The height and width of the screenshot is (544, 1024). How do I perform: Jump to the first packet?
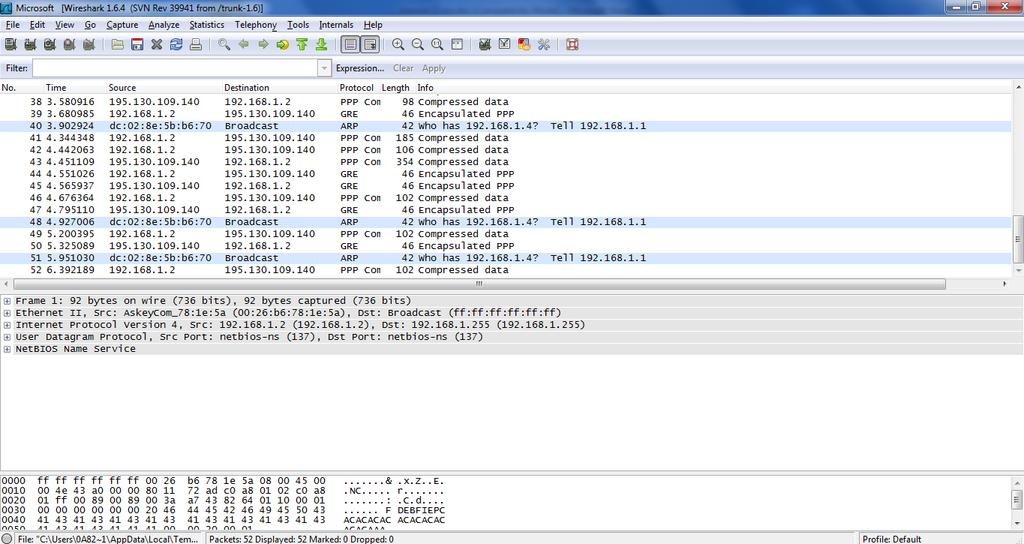tap(302, 44)
